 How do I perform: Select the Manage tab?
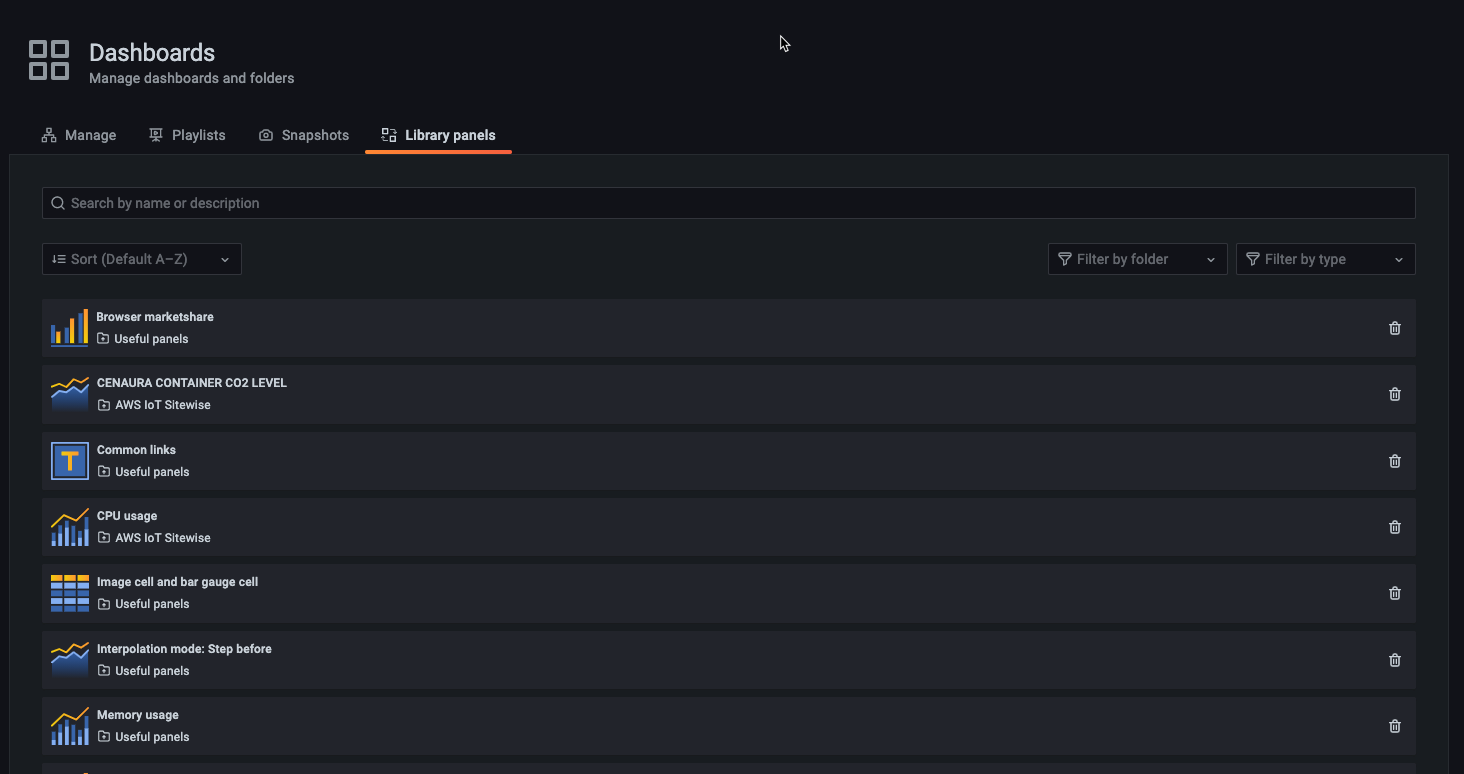point(79,134)
